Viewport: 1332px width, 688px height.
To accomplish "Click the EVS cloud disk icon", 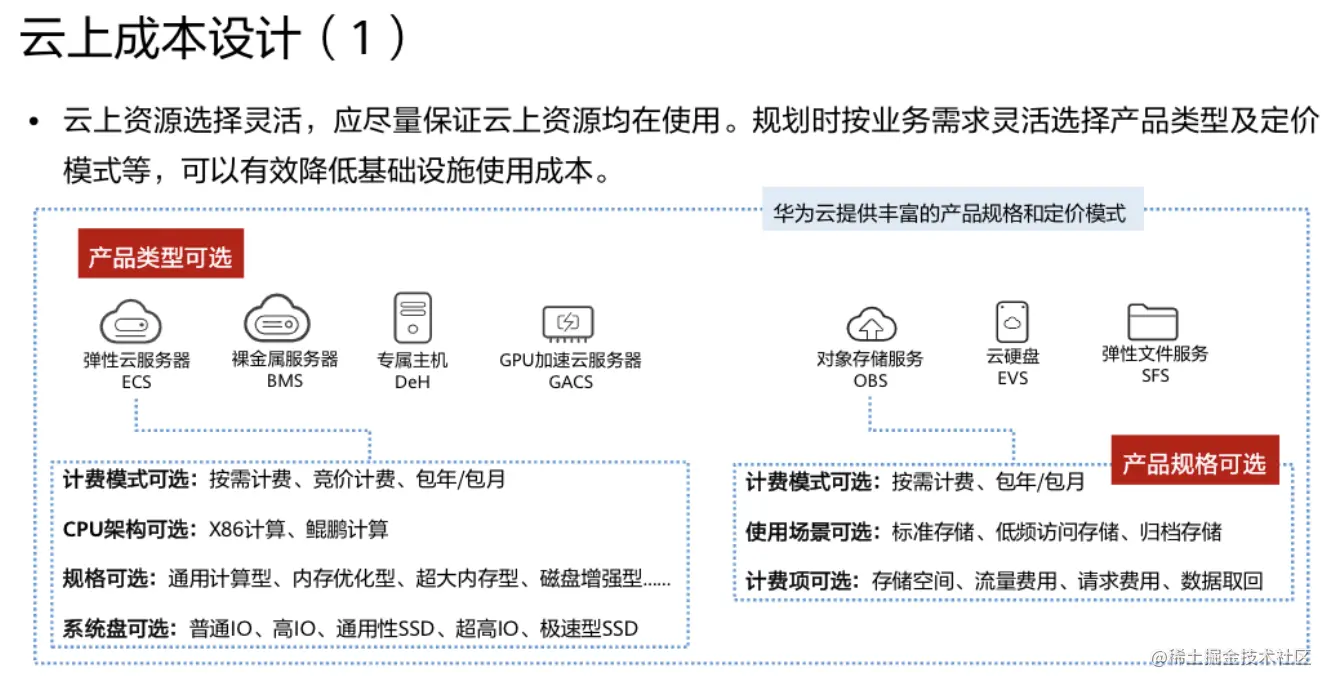I will coord(1012,322).
